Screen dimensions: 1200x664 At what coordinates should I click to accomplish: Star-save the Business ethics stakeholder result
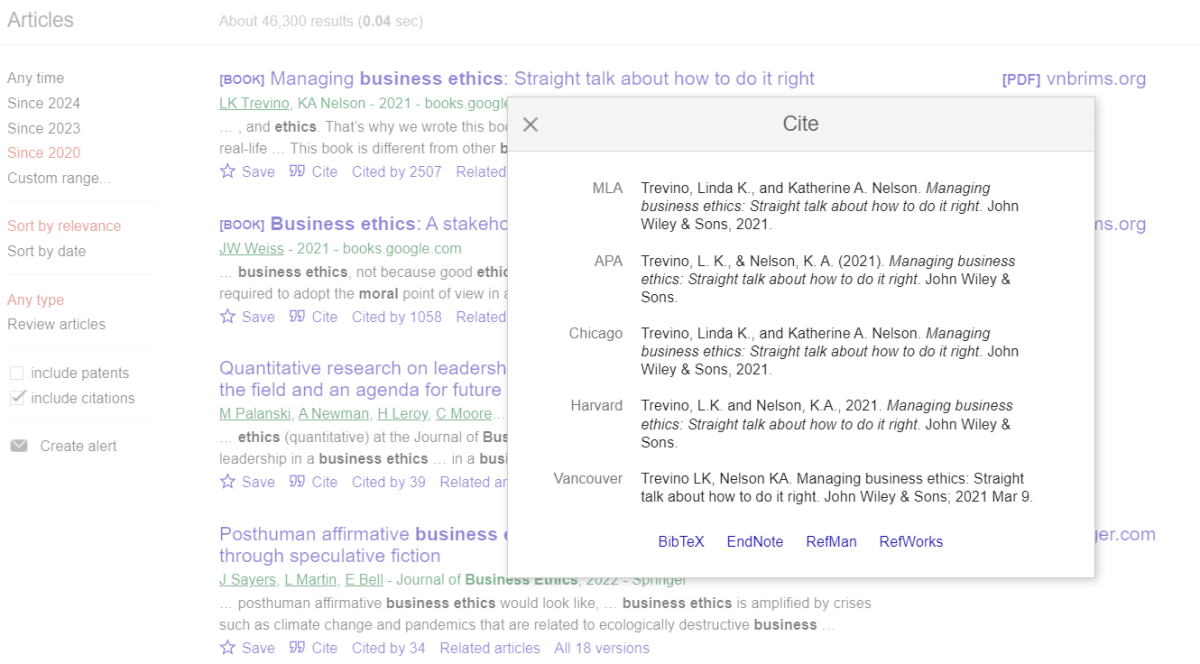(x=227, y=316)
